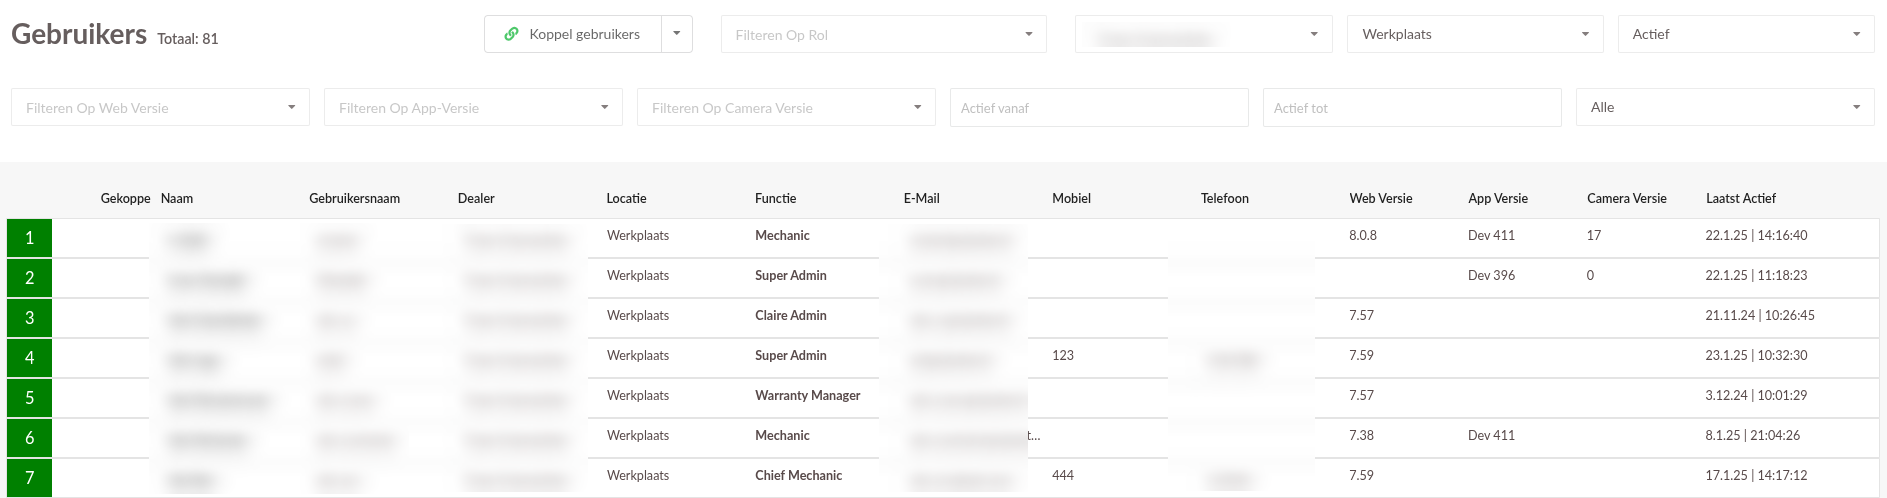
Task: Click the Actief tot date field
Action: (1412, 107)
